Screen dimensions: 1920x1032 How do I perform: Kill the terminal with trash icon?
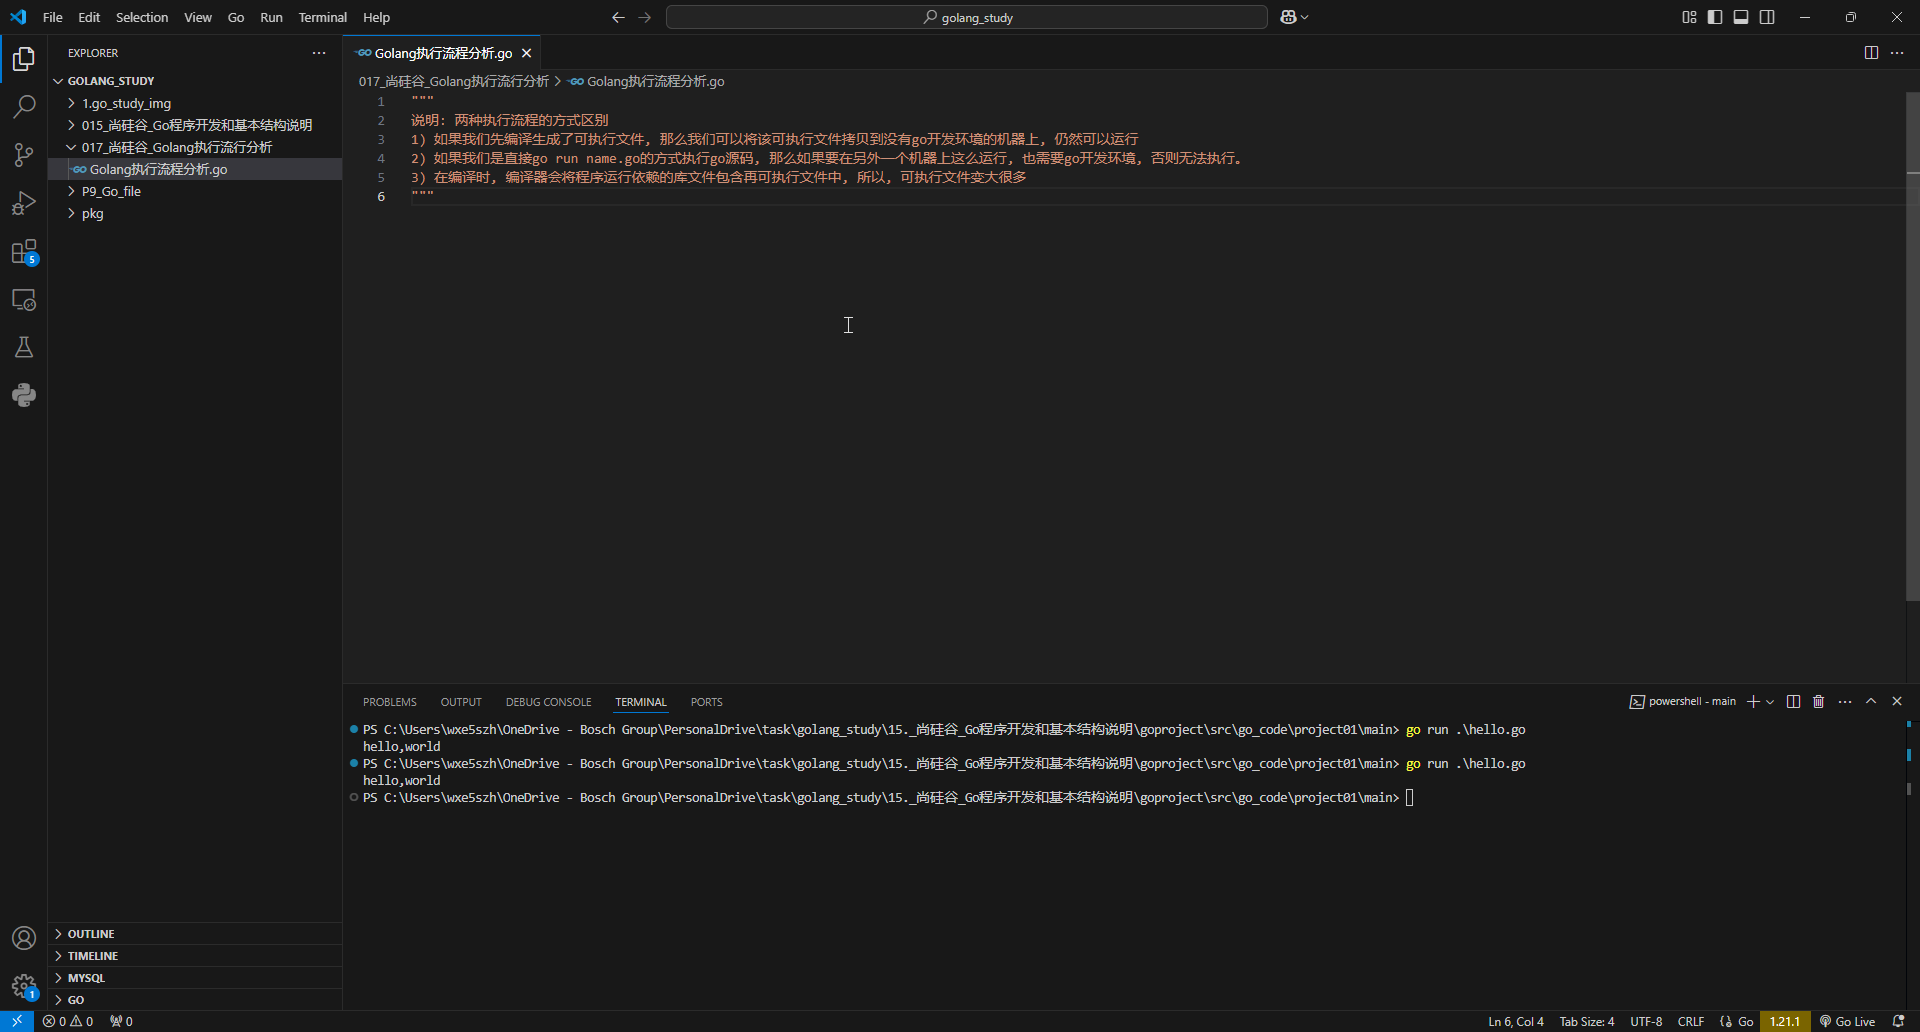(x=1819, y=701)
